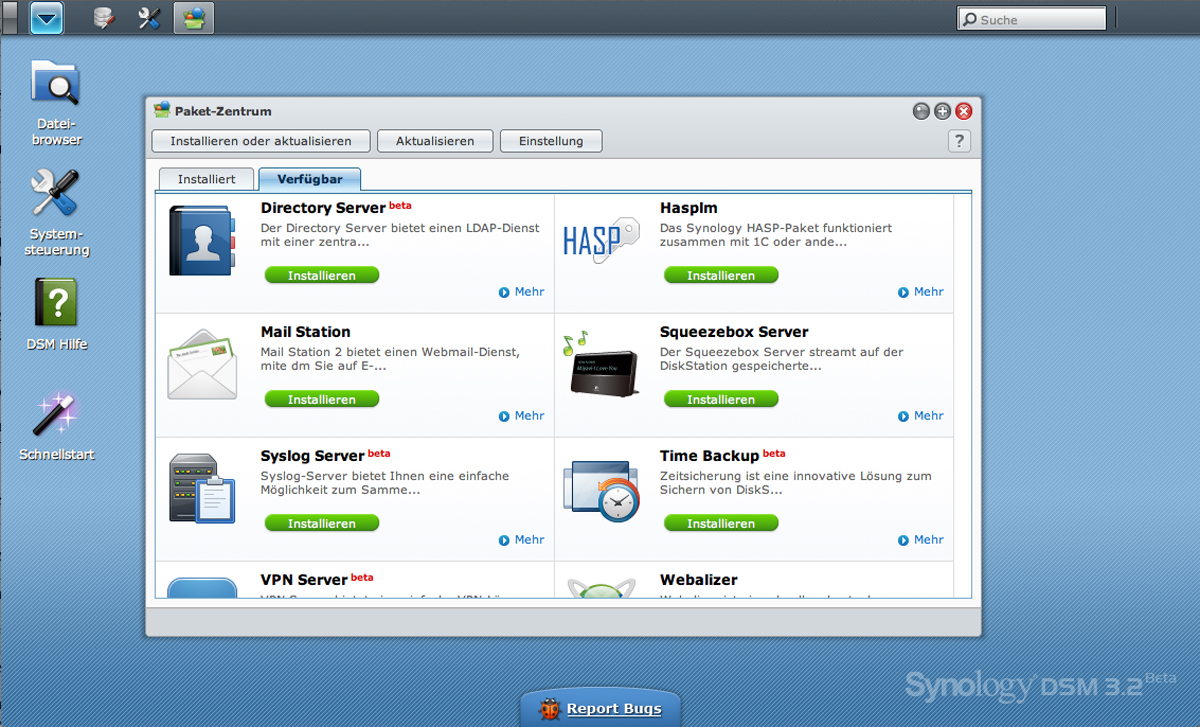Image resolution: width=1200 pixels, height=727 pixels.
Task: Click the Report Bugs ladybug icon
Action: [549, 709]
